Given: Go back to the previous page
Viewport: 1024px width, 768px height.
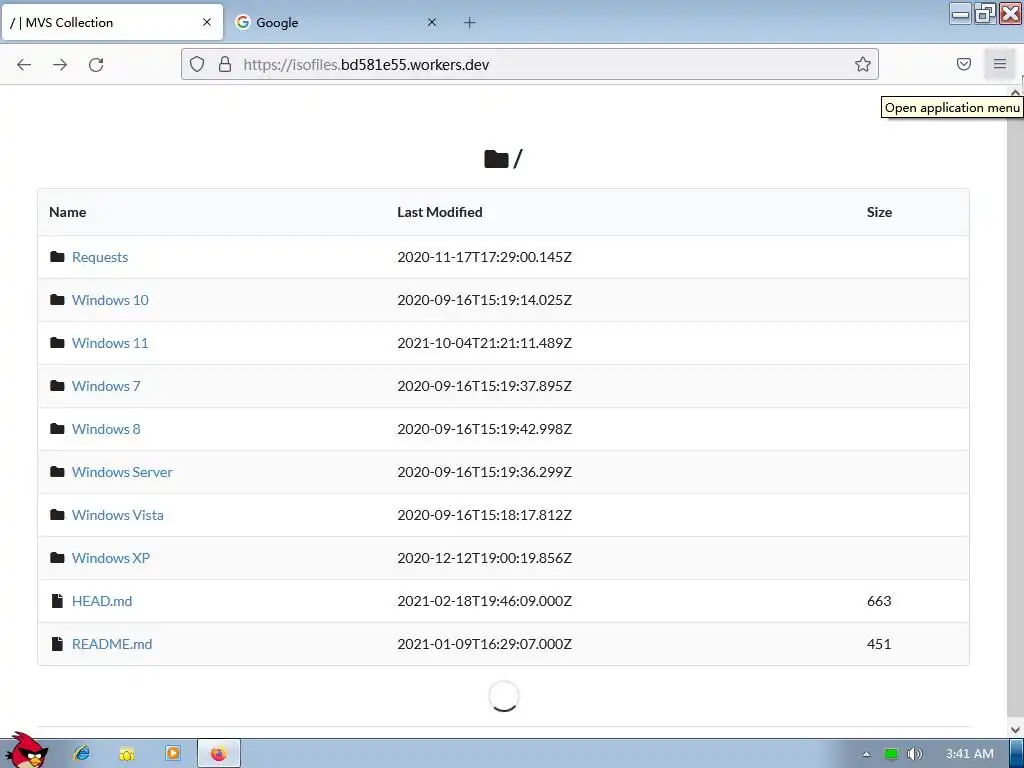Looking at the screenshot, I should click(x=24, y=65).
